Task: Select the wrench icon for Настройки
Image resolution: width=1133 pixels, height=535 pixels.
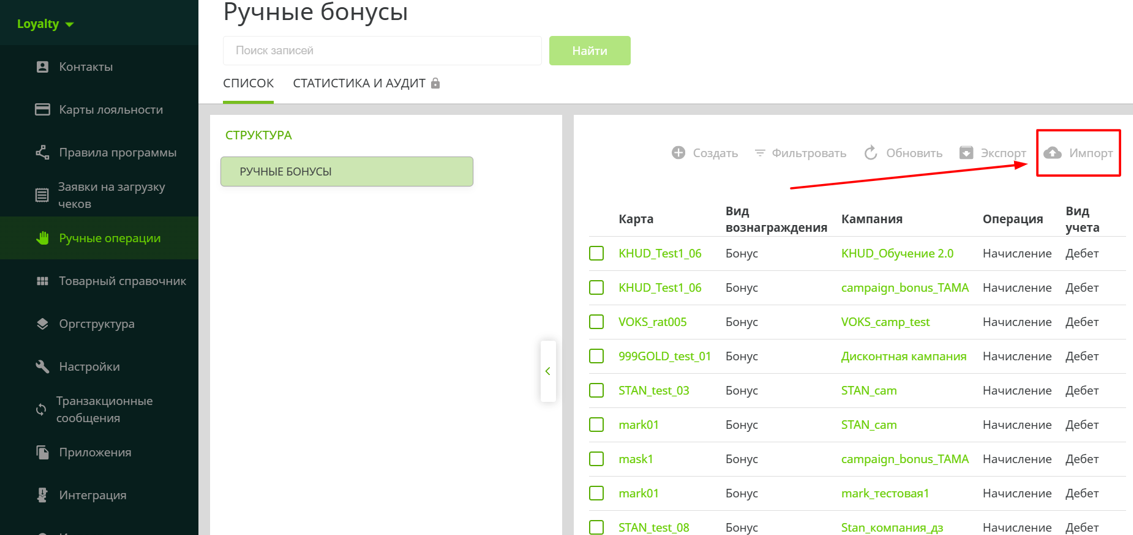Action: click(42, 367)
